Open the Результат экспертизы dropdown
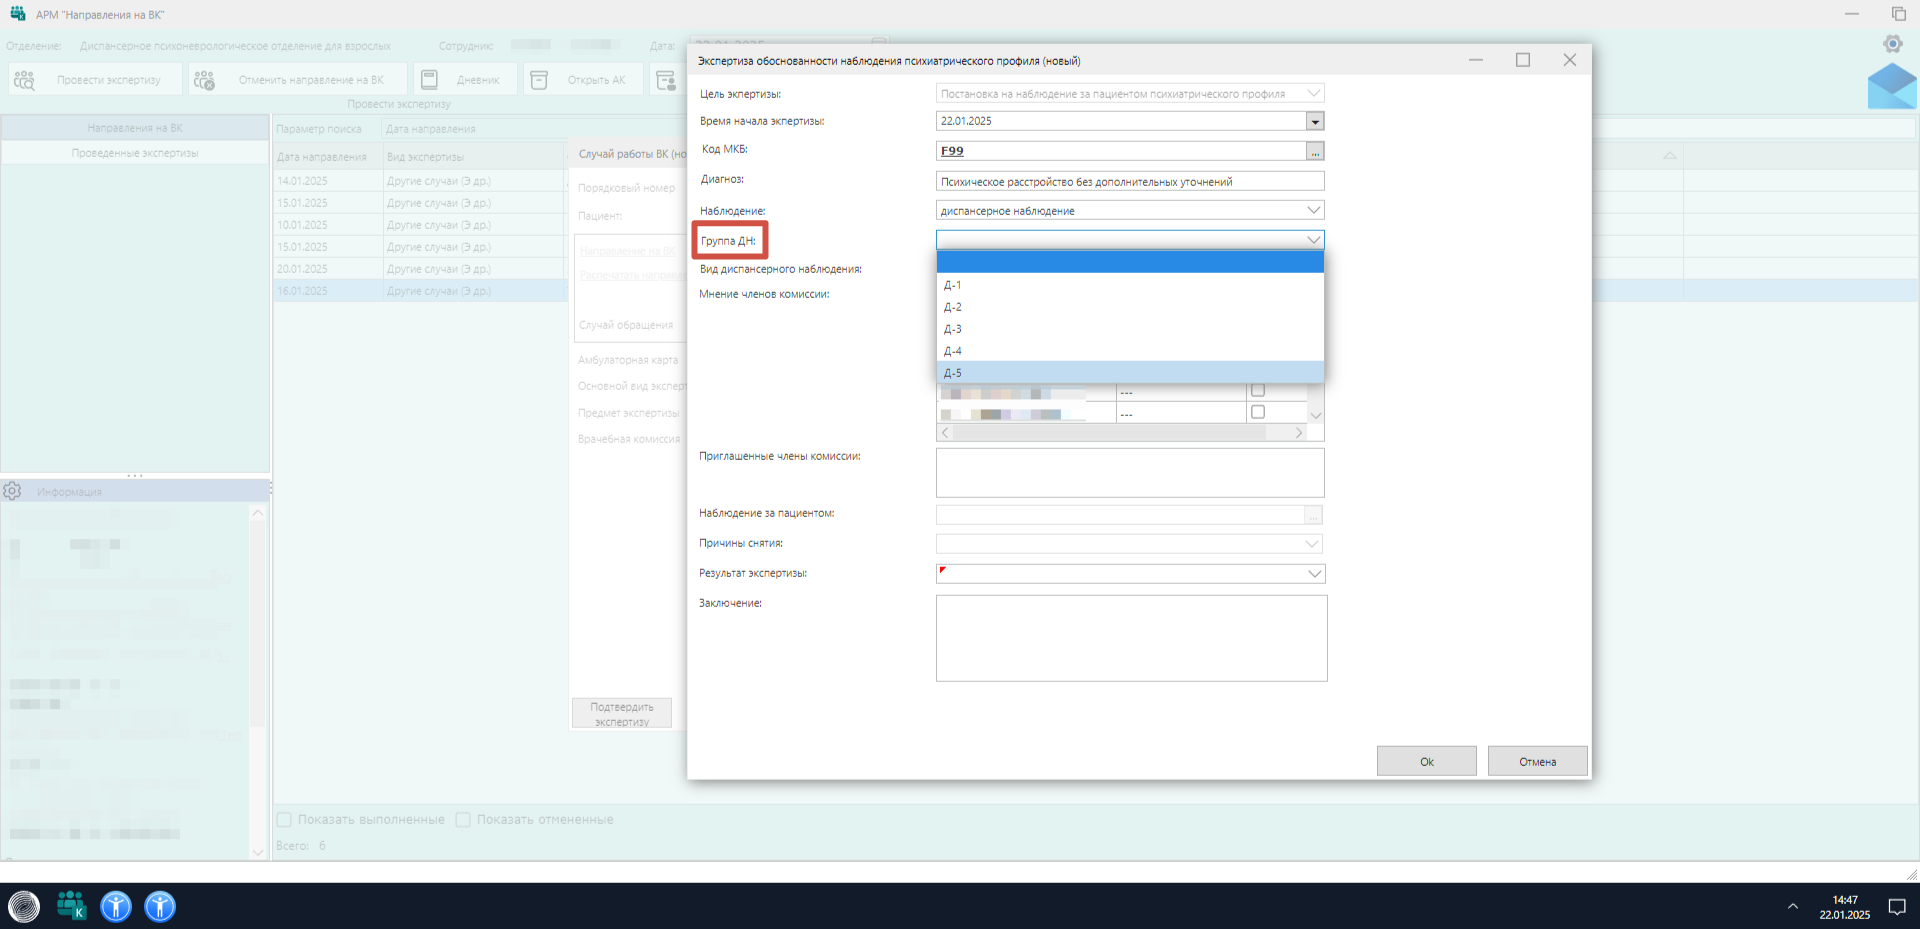 pyautogui.click(x=1314, y=574)
